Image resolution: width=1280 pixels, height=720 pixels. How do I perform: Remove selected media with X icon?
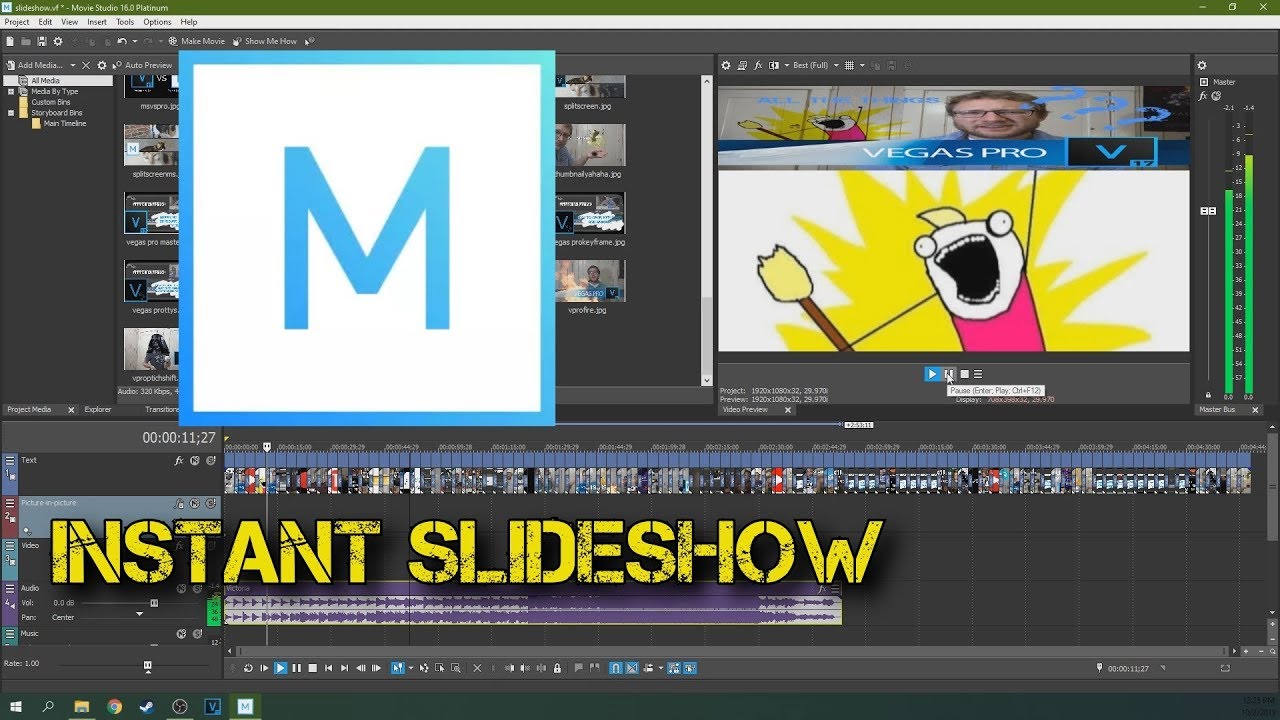(86, 65)
